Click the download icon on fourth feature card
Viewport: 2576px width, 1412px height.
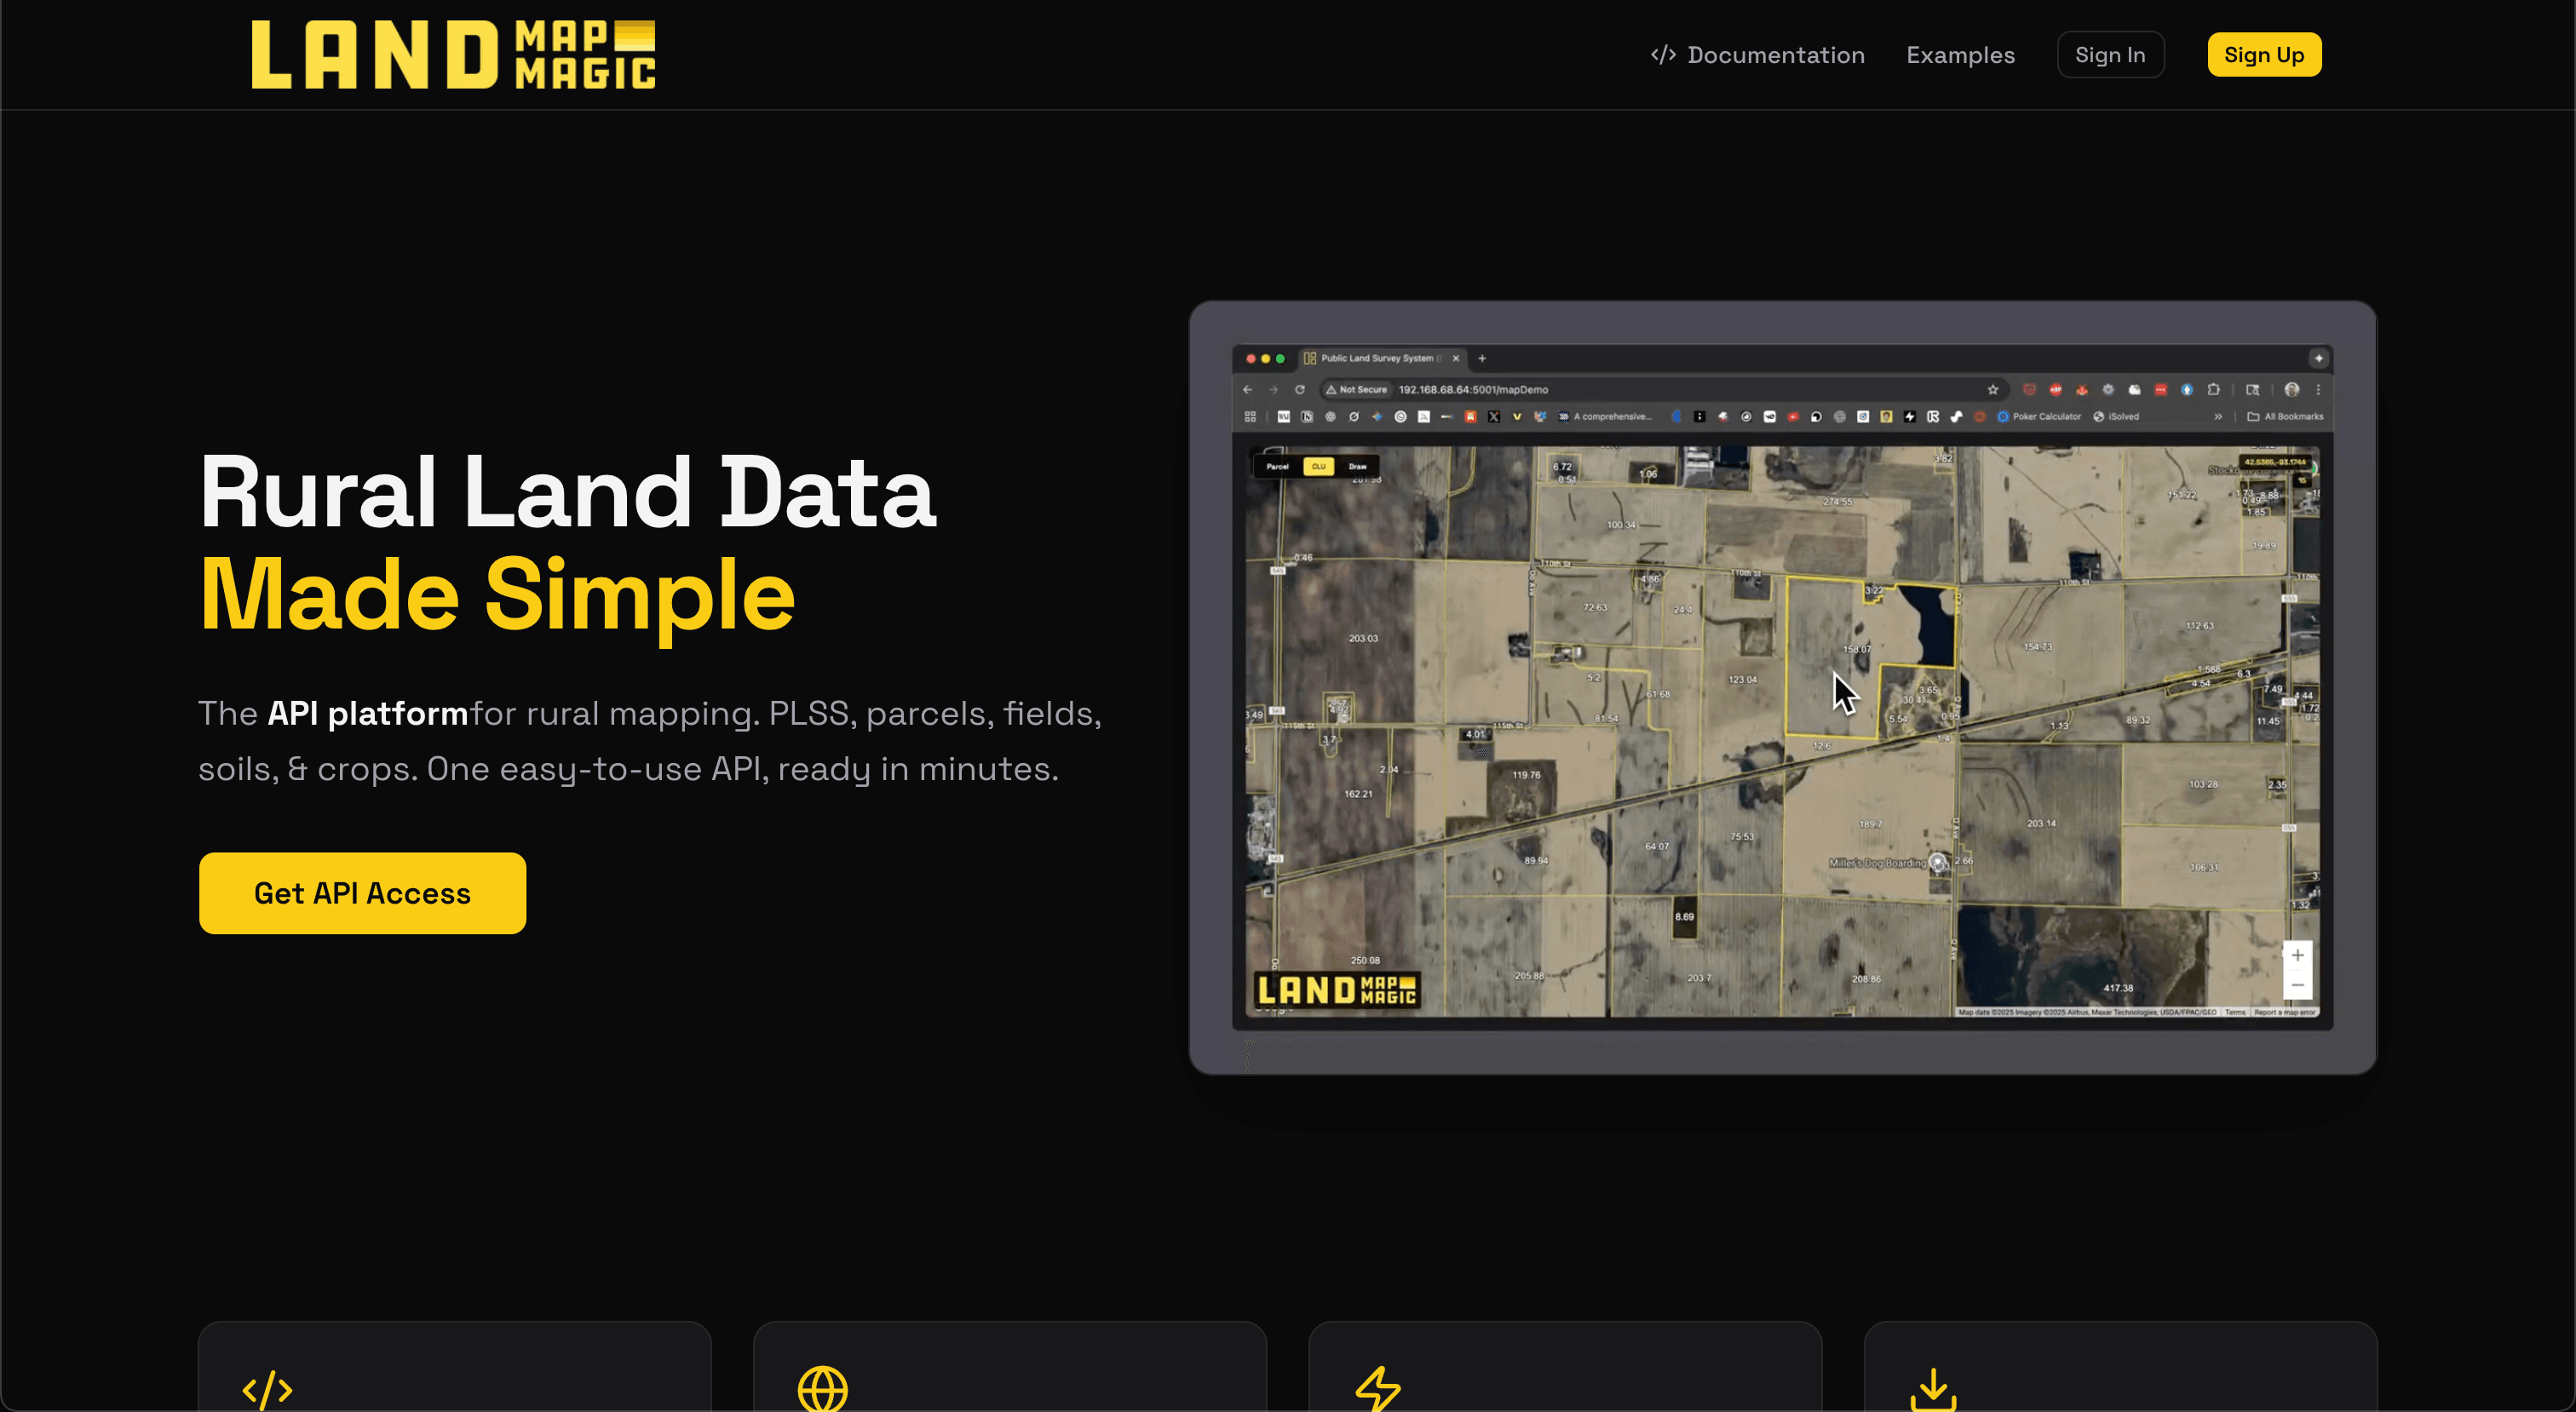pyautogui.click(x=1933, y=1389)
